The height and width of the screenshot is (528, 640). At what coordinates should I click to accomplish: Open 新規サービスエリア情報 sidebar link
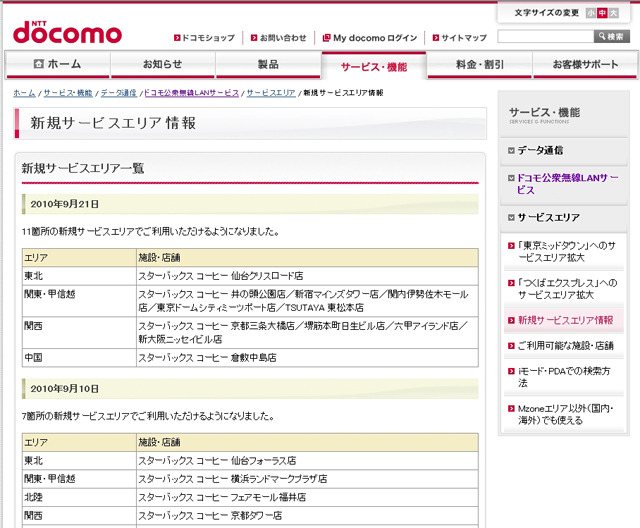point(565,320)
